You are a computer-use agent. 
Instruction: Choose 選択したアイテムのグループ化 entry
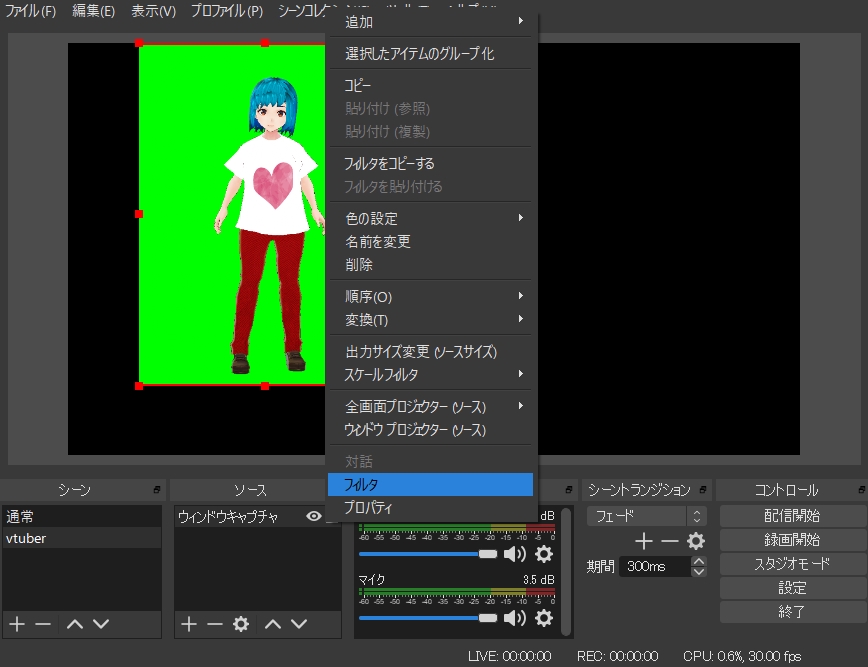point(430,54)
